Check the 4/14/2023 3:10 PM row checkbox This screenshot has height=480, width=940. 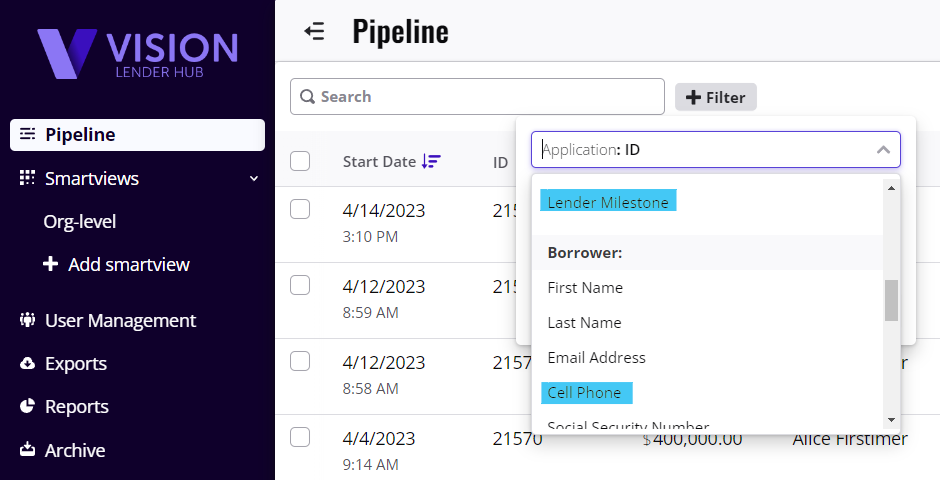[300, 209]
